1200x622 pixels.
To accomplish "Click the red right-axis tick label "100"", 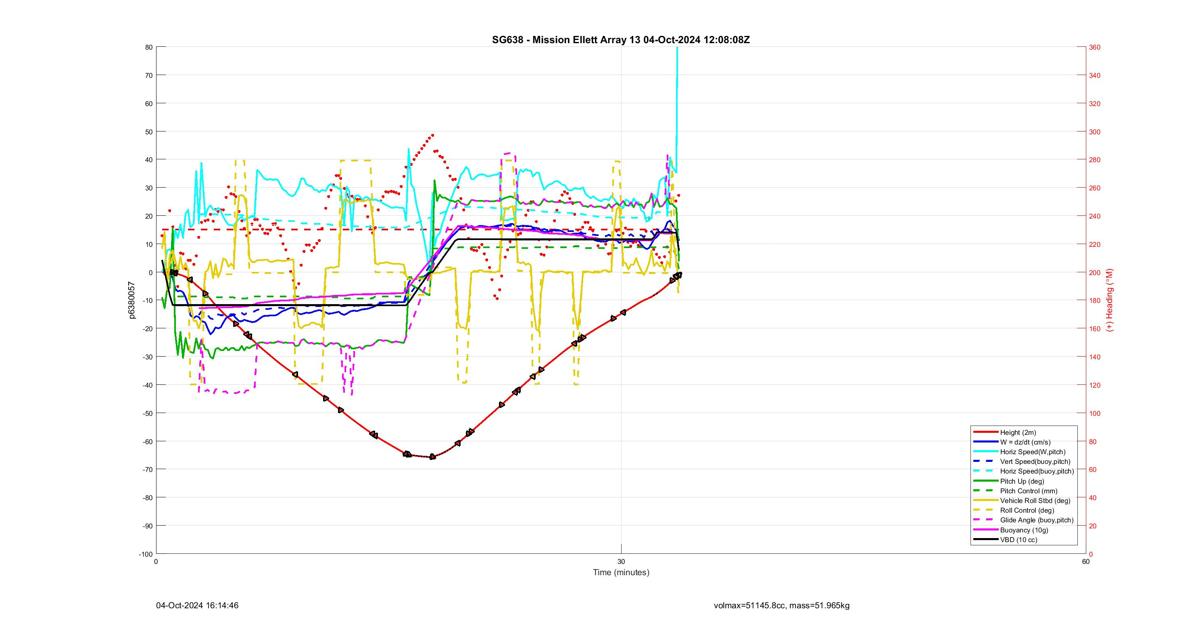I will pyautogui.click(x=1094, y=413).
